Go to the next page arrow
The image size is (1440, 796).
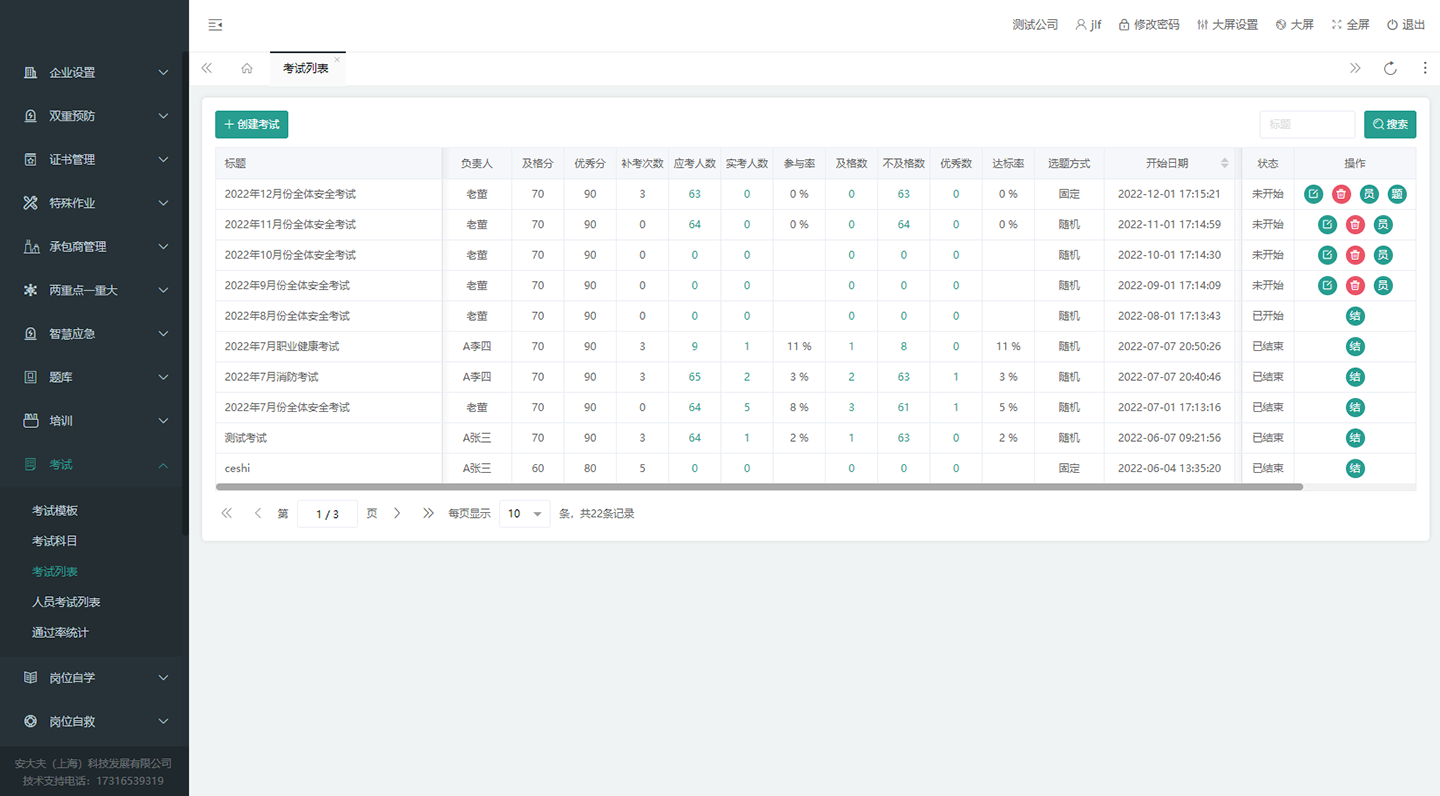coord(397,513)
